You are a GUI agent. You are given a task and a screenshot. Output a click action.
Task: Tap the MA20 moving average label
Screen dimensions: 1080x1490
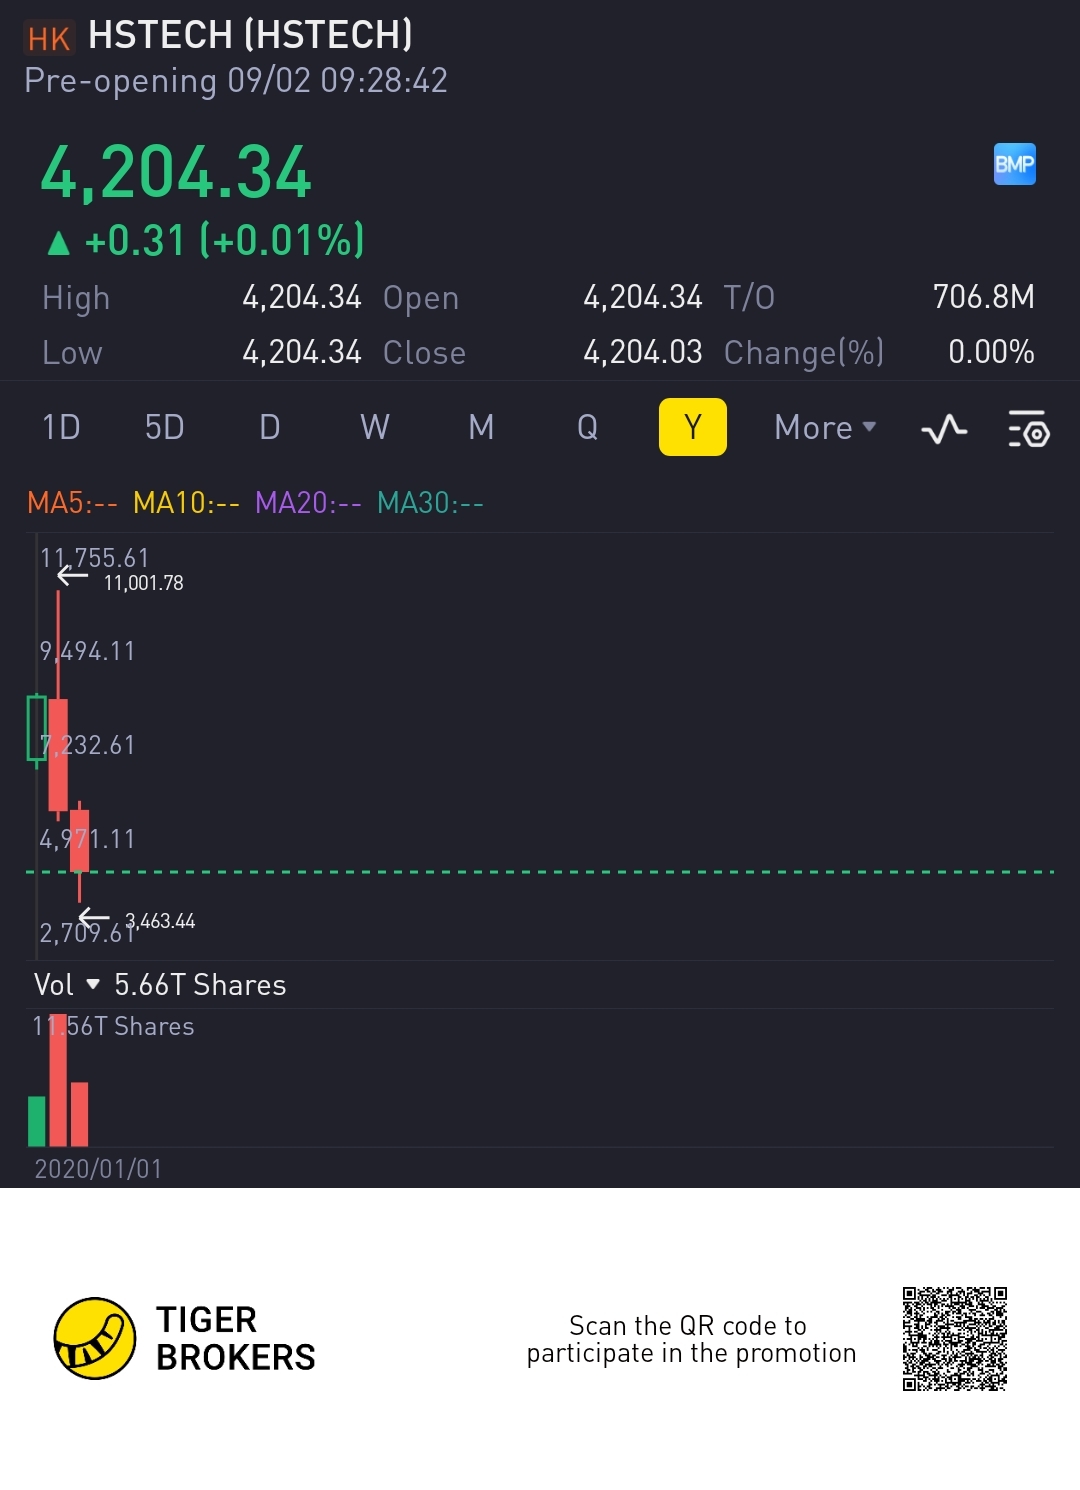[308, 502]
